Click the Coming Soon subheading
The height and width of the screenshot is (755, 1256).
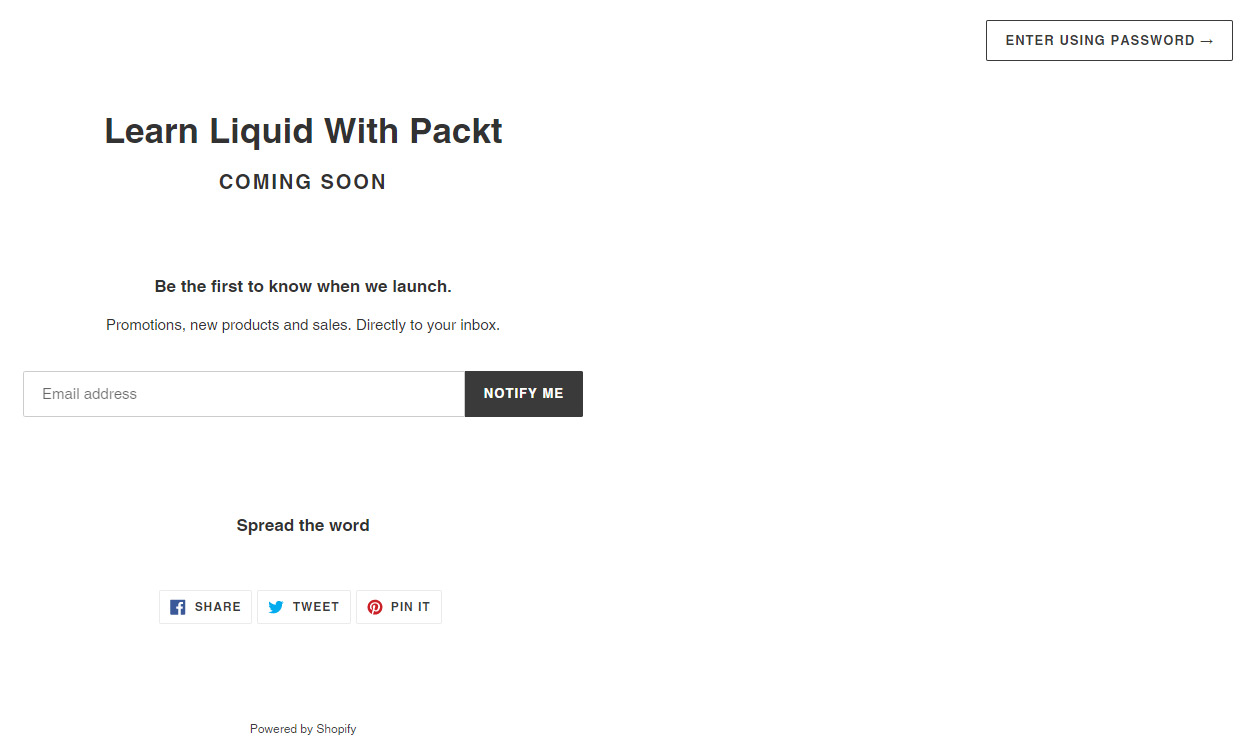pos(303,182)
